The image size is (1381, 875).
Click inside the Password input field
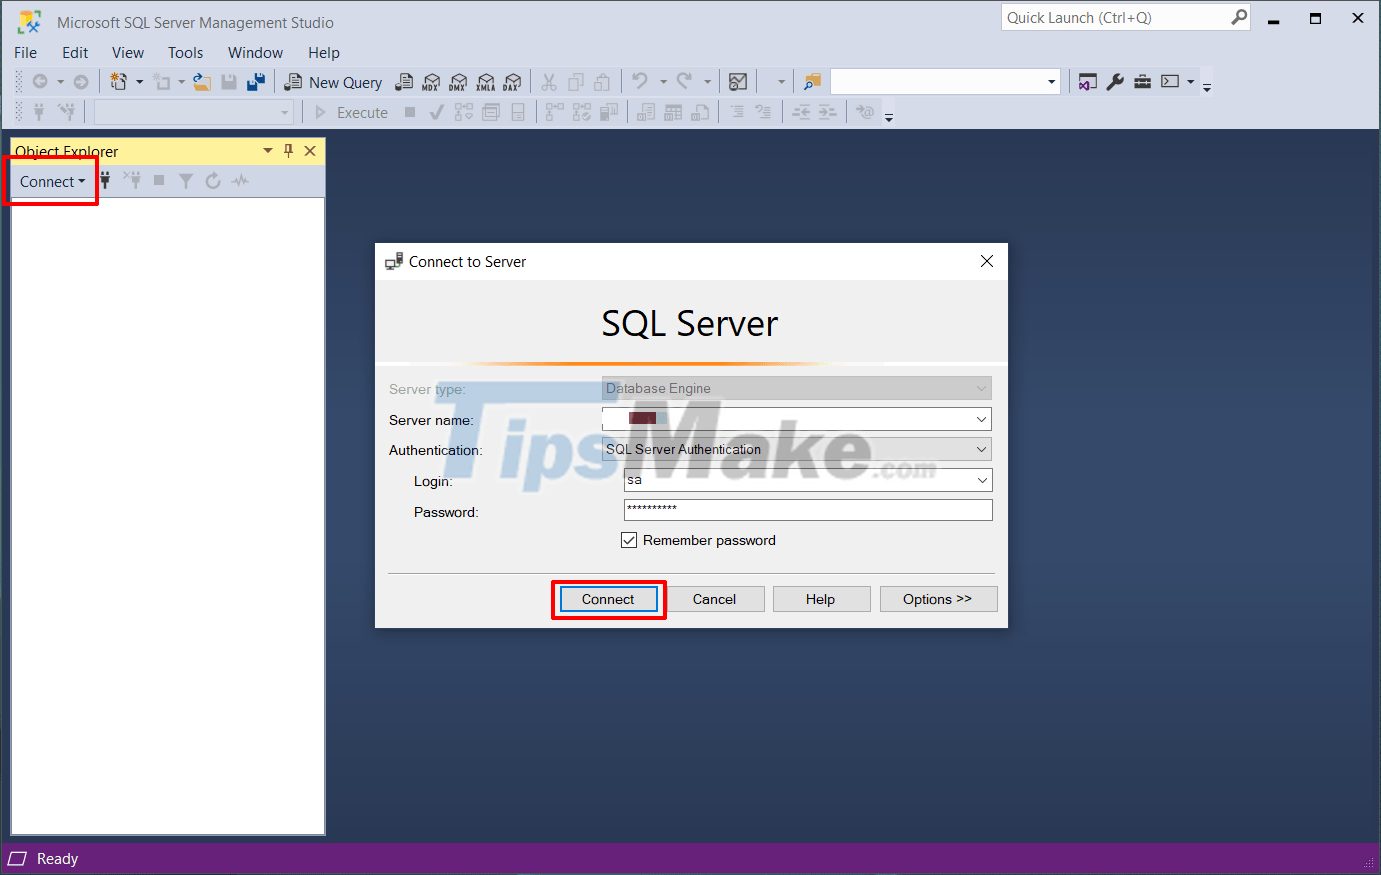point(807,510)
